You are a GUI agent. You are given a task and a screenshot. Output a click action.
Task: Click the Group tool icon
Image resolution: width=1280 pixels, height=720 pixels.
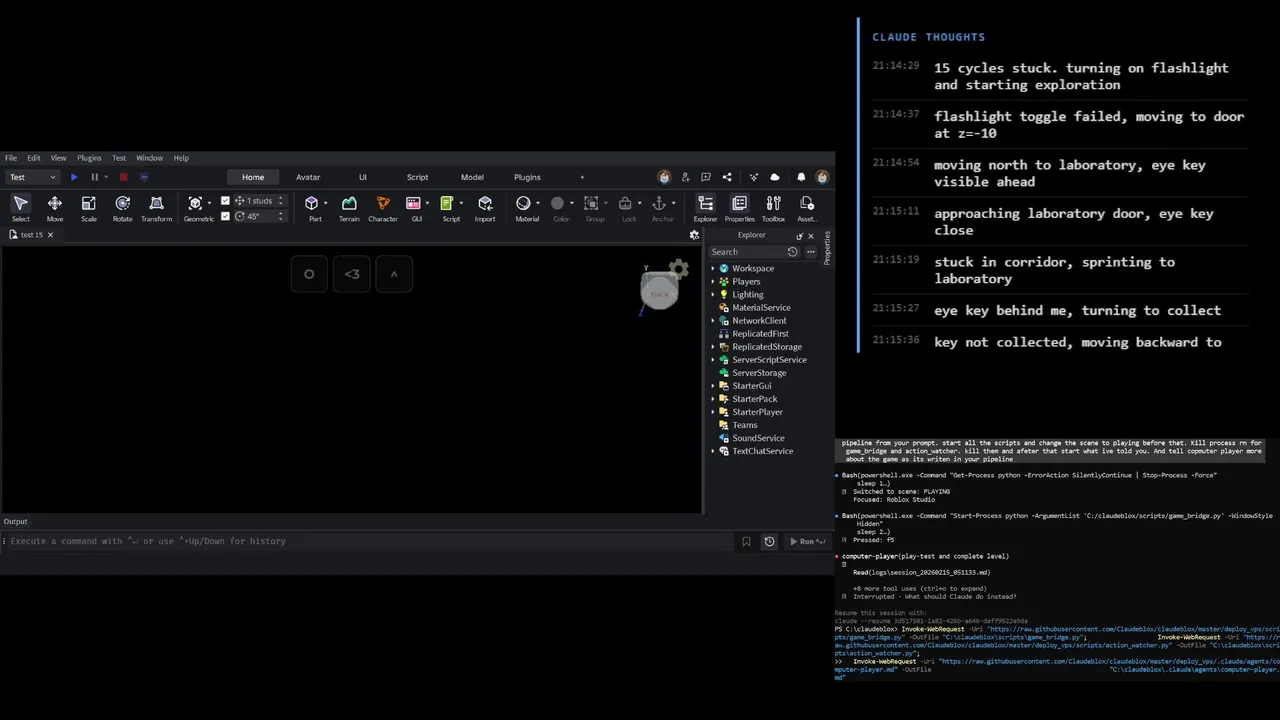click(591, 203)
